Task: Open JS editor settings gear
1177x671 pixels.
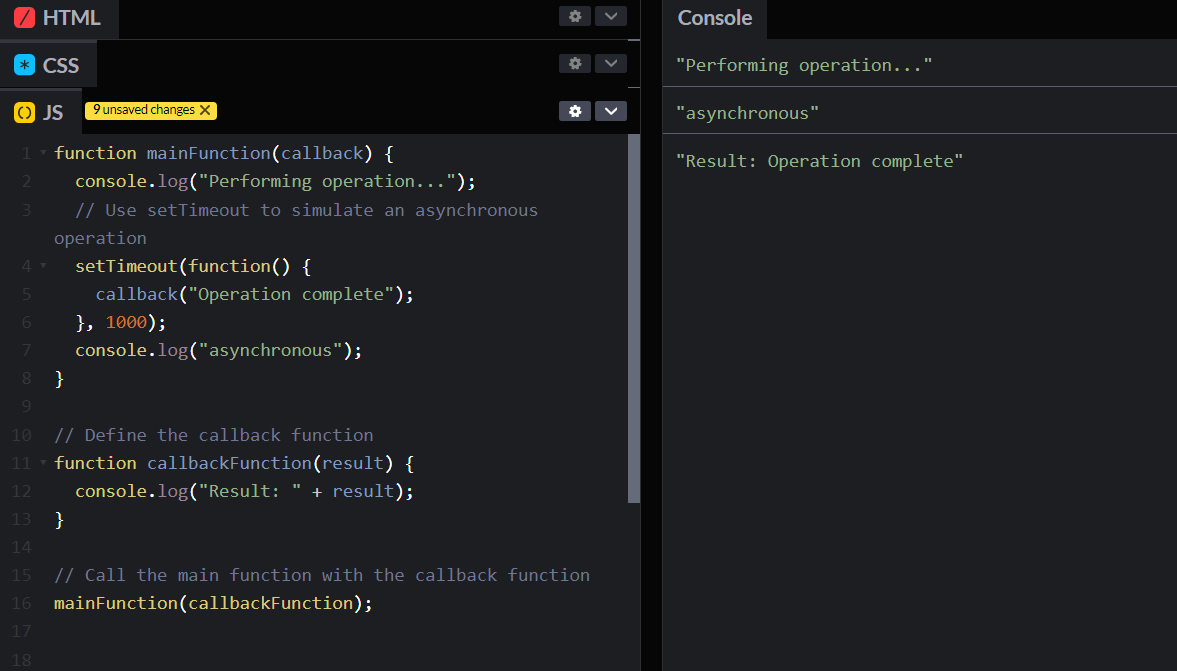Action: (x=575, y=111)
